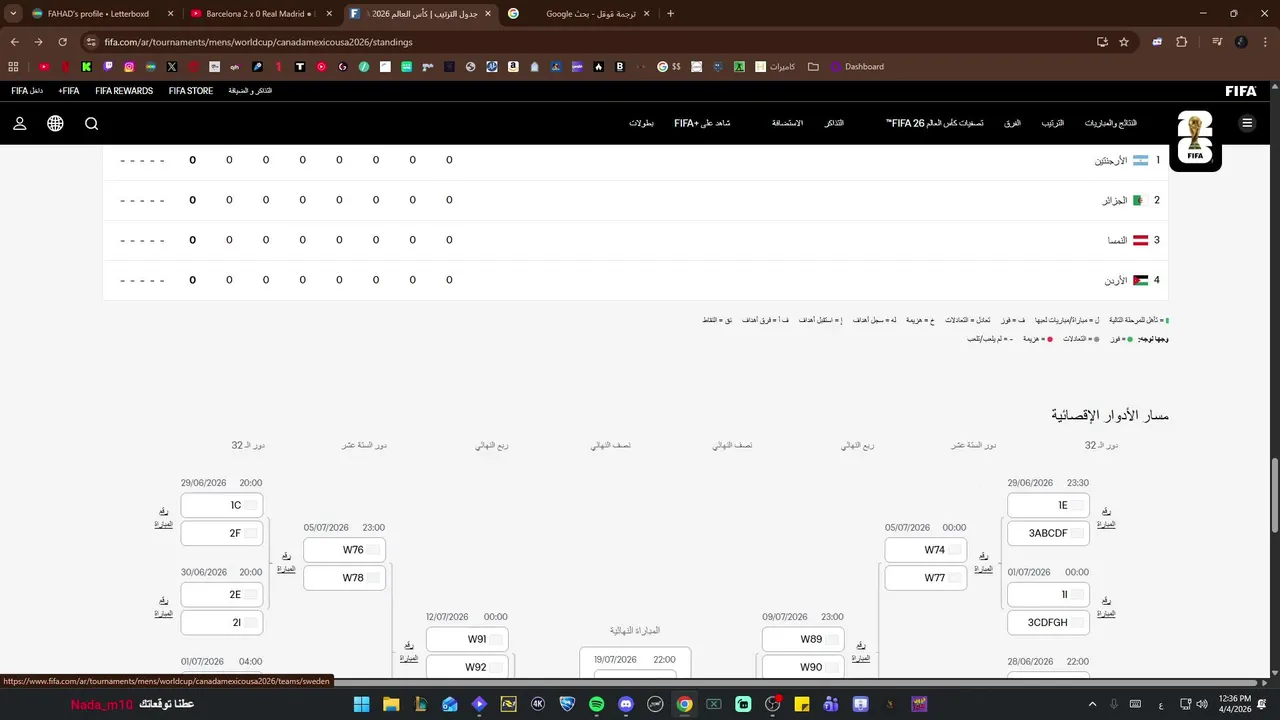Open the tab search dropdown
The width and height of the screenshot is (1280, 720).
[13, 13]
